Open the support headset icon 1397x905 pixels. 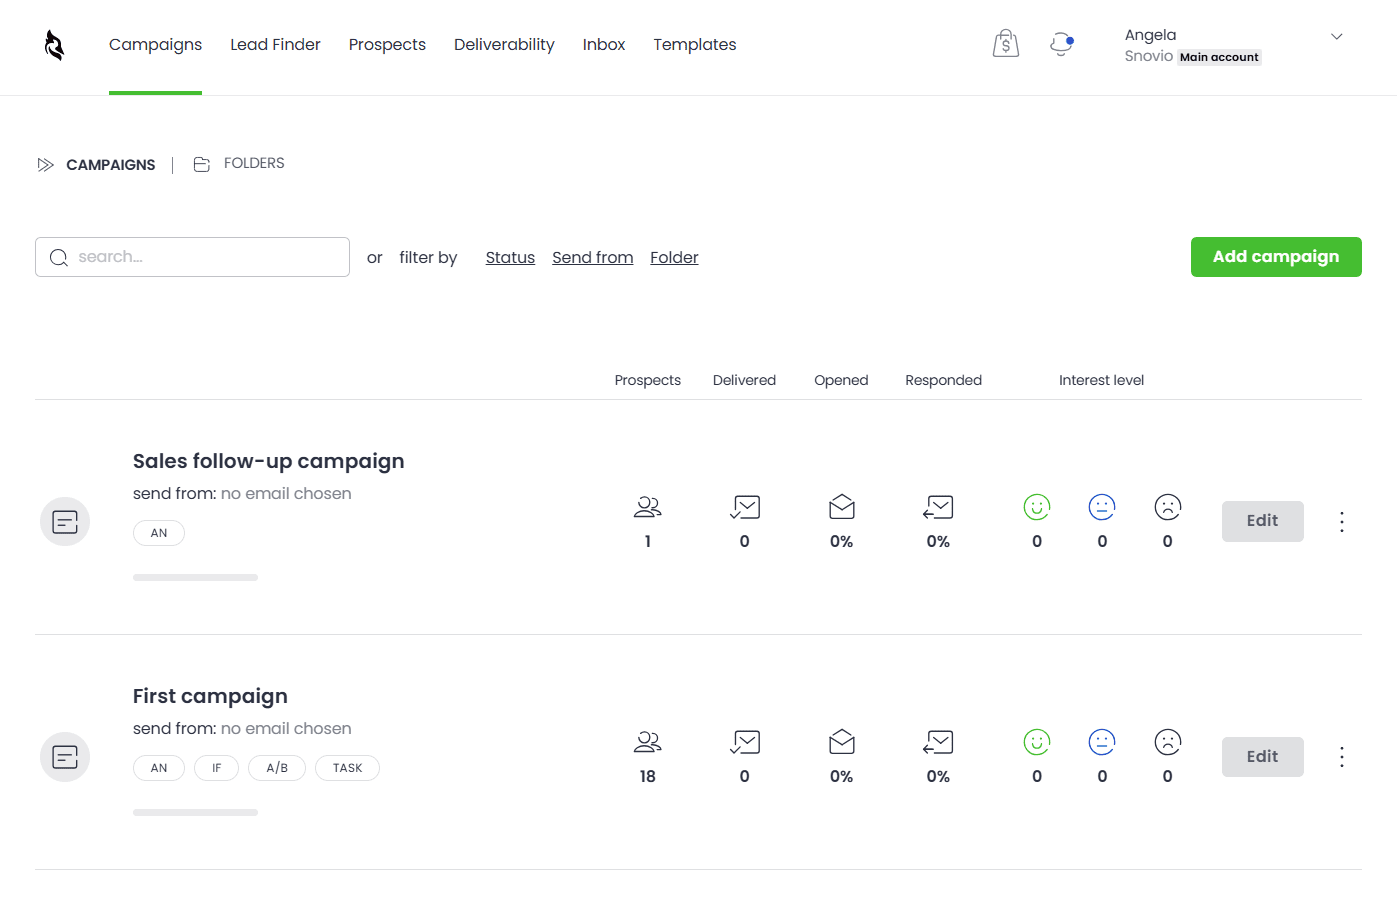[1061, 44]
